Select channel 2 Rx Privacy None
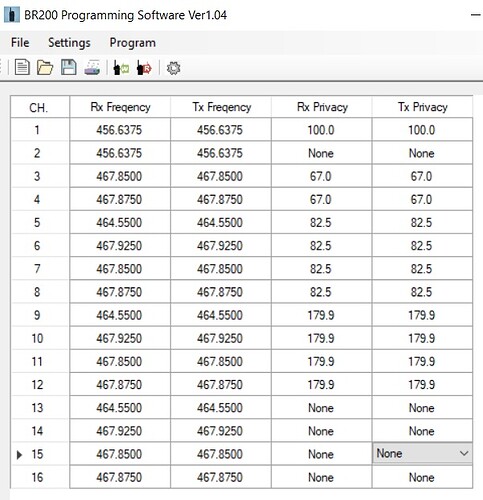 click(x=322, y=153)
